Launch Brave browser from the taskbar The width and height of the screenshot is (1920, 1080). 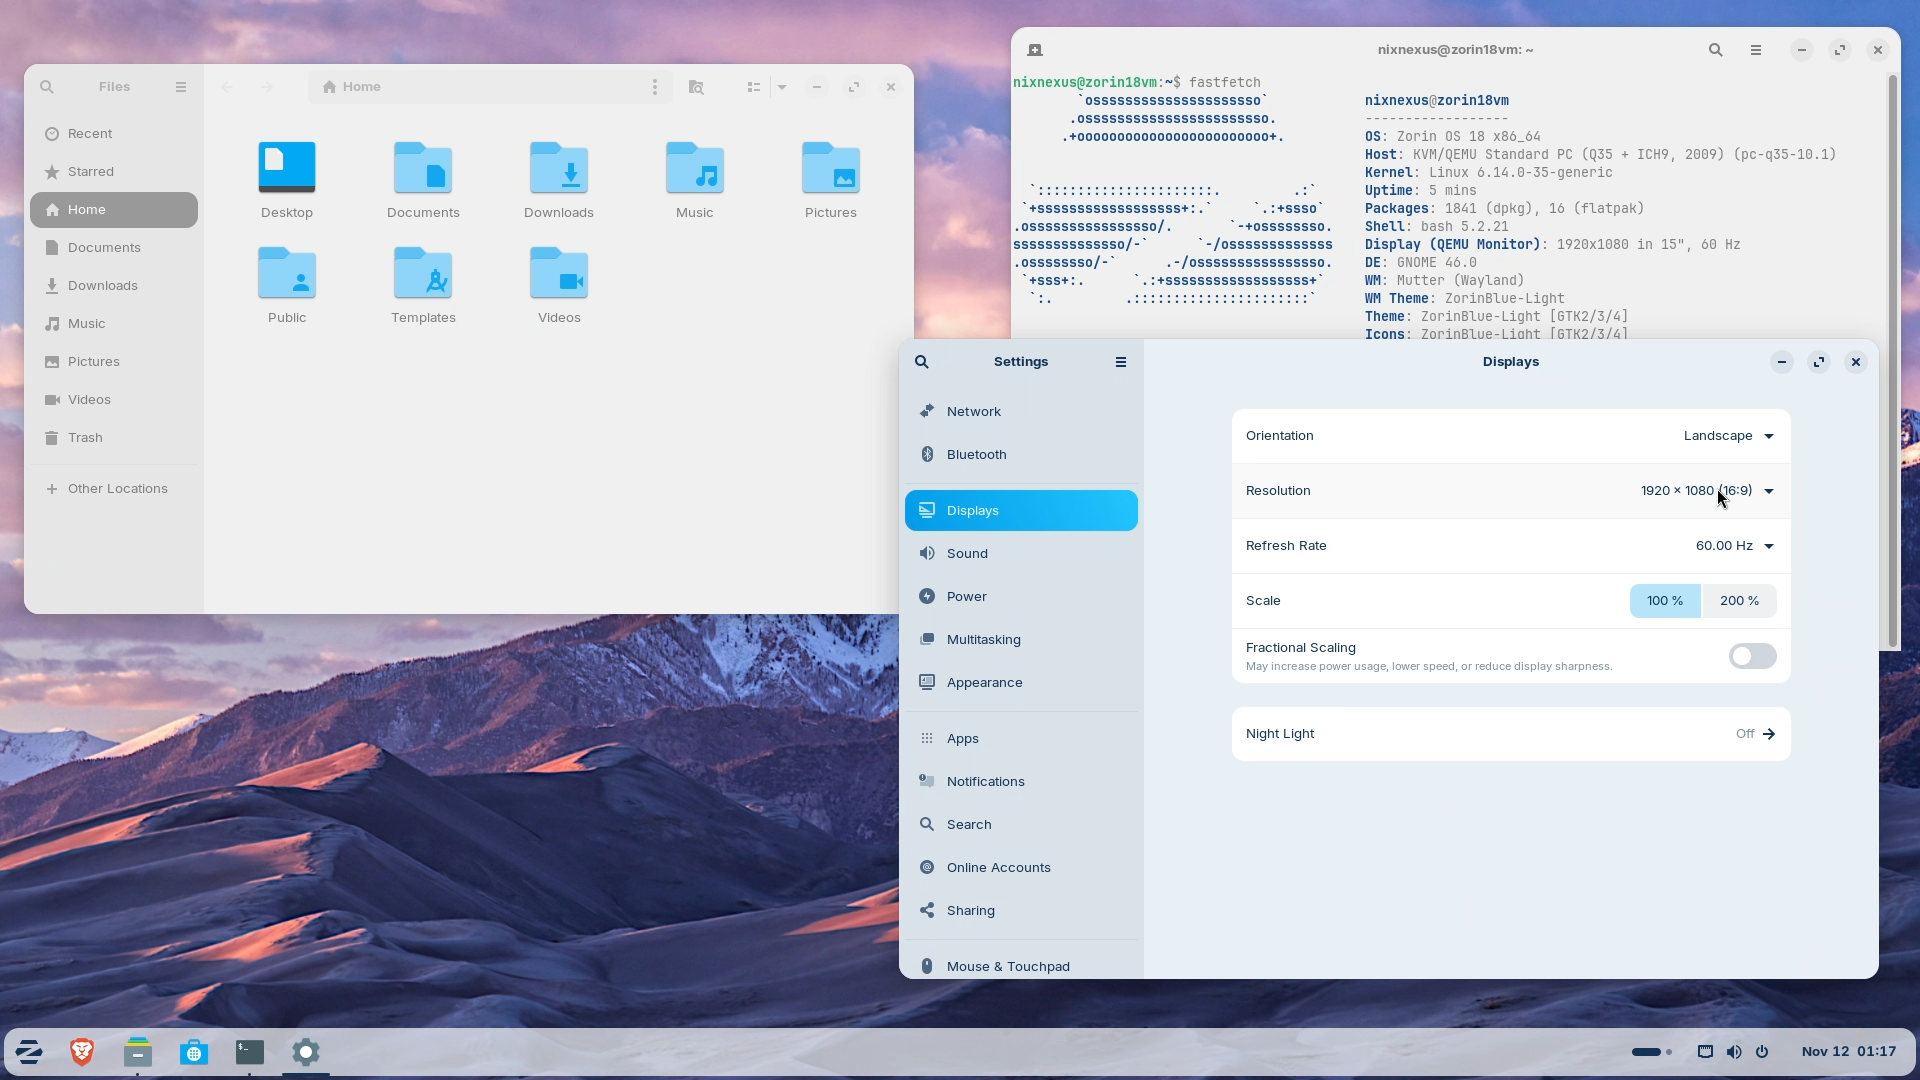tap(81, 1051)
